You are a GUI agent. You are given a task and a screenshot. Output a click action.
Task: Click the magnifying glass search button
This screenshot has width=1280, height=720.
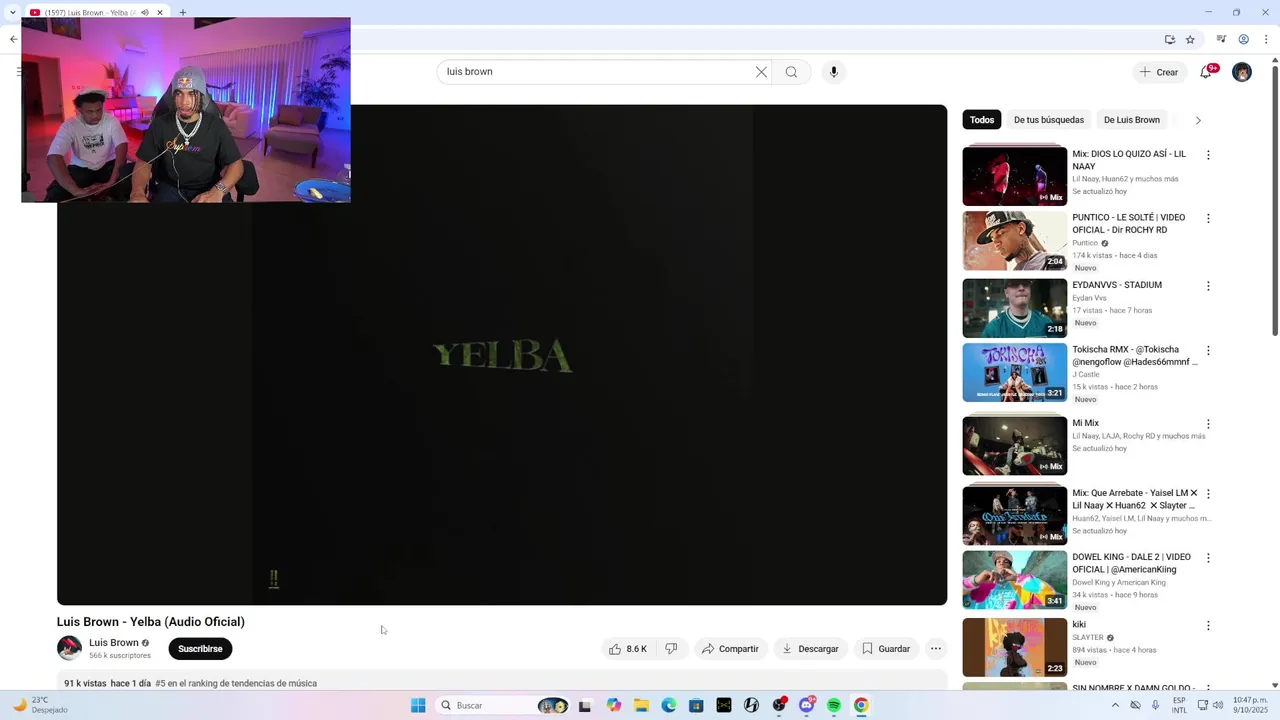[x=791, y=72]
